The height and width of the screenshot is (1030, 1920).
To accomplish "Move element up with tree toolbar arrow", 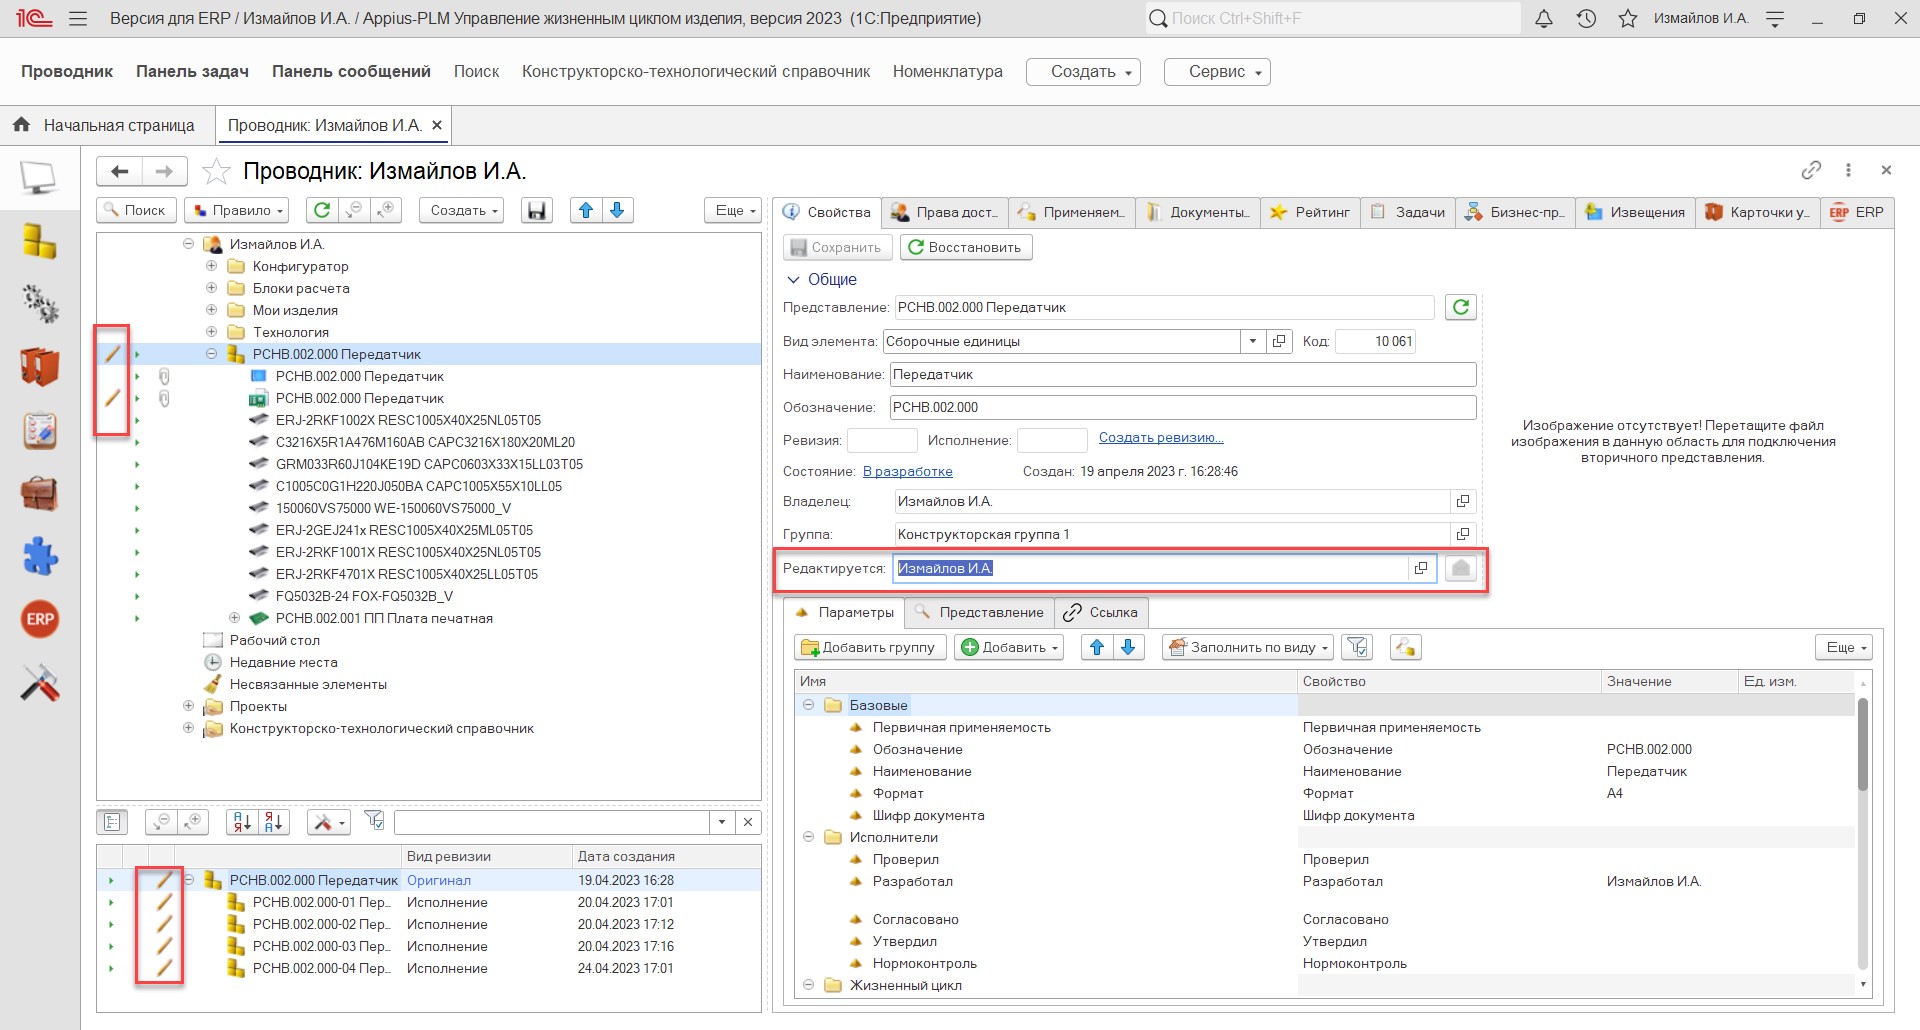I will click(x=586, y=210).
